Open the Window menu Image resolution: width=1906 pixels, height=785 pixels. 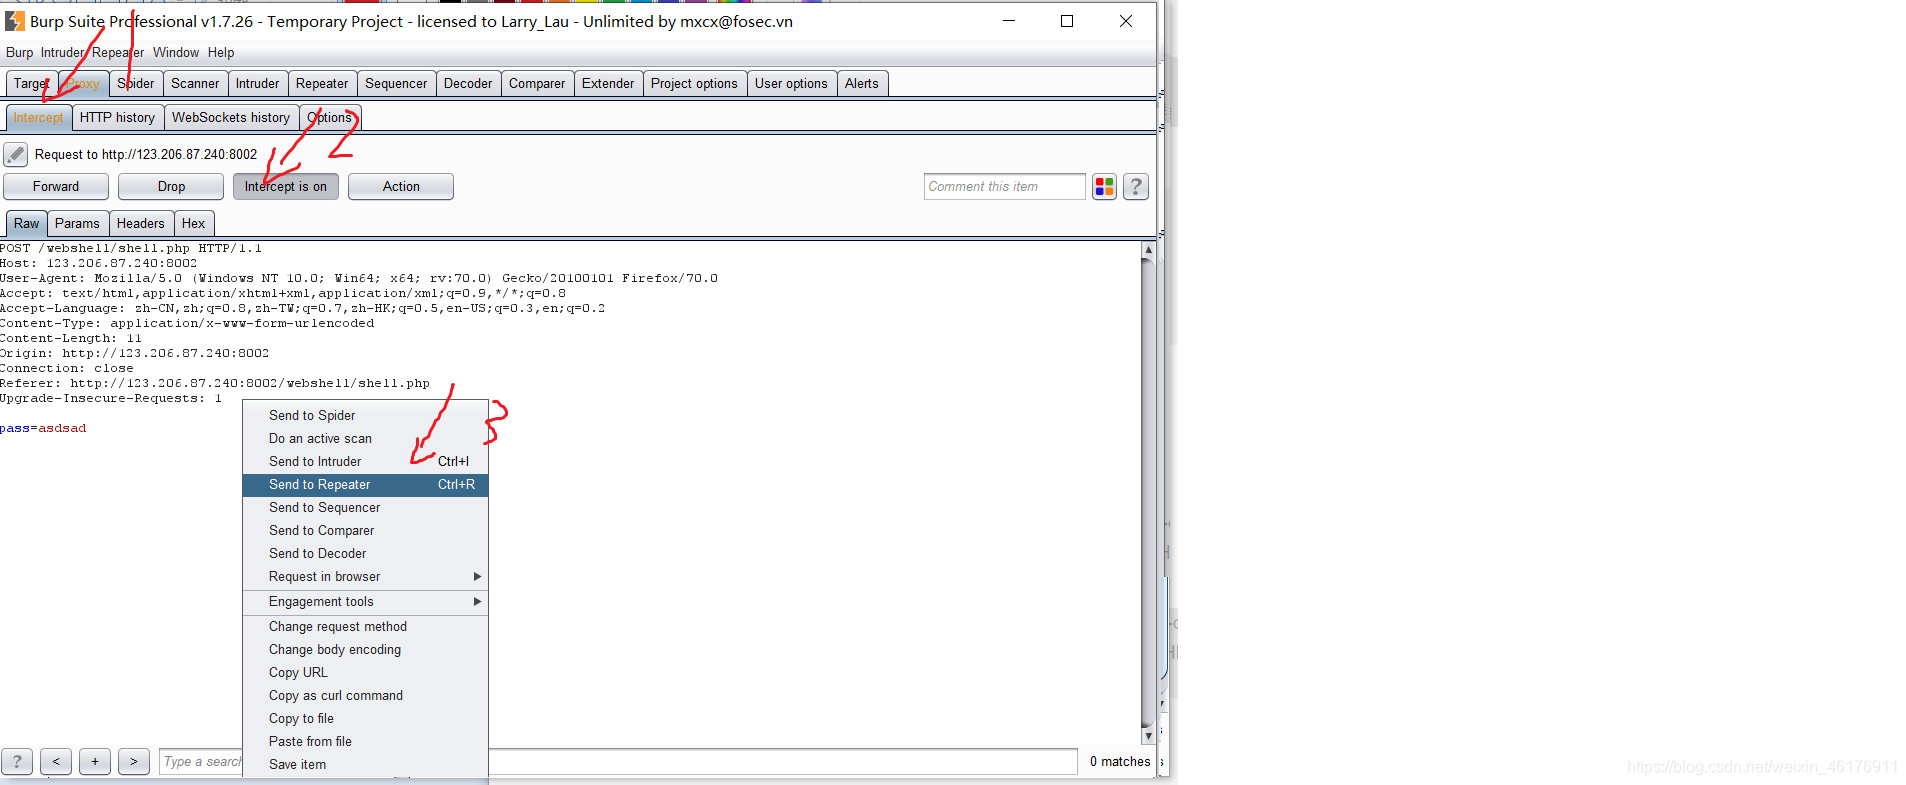pyautogui.click(x=176, y=53)
